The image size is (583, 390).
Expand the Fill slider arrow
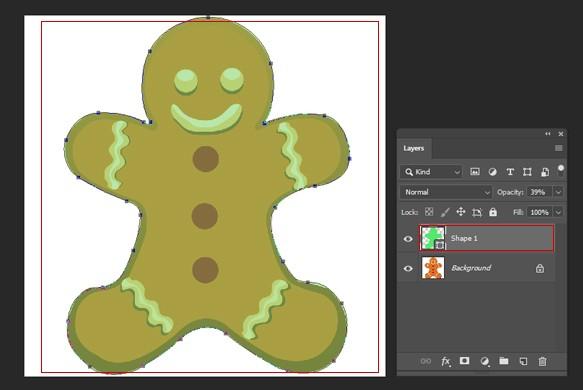[558, 212]
